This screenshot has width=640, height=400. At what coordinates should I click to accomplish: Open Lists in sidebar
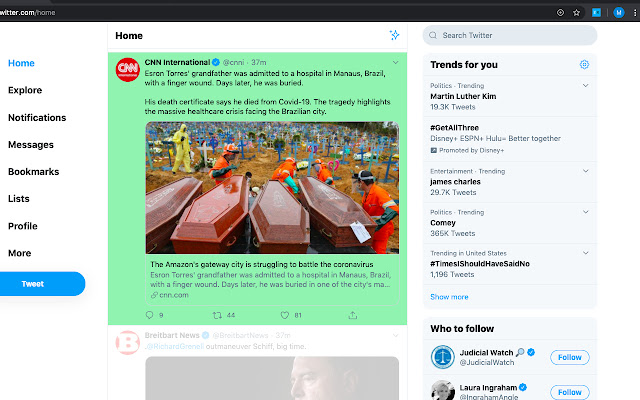[19, 199]
